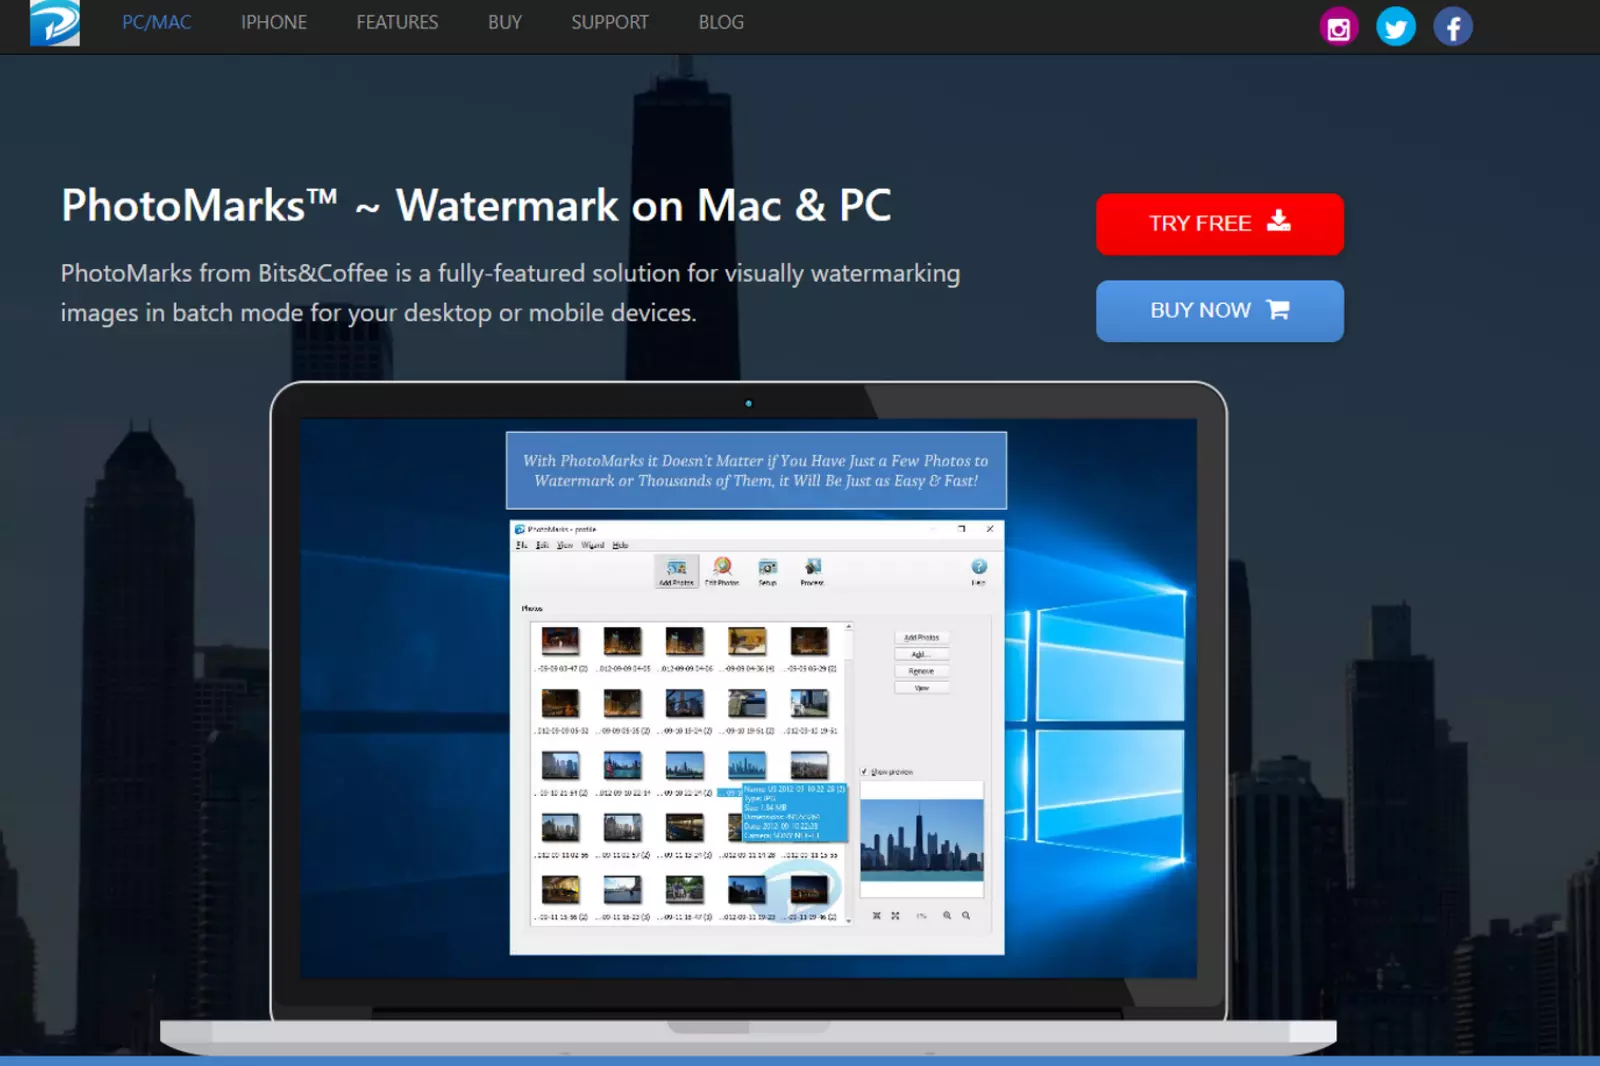This screenshot has width=1600, height=1066.
Task: Click the Remove button in app screenshot
Action: 922,671
